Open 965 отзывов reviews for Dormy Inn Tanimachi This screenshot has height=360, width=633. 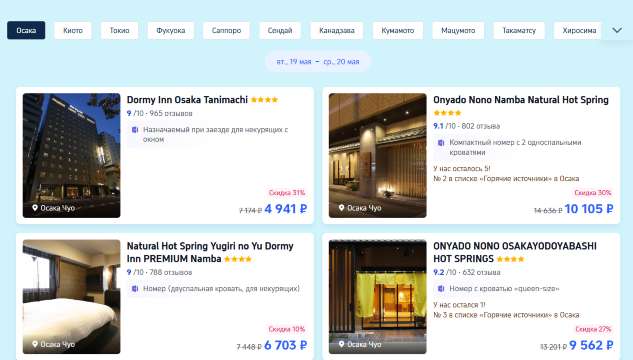171,113
